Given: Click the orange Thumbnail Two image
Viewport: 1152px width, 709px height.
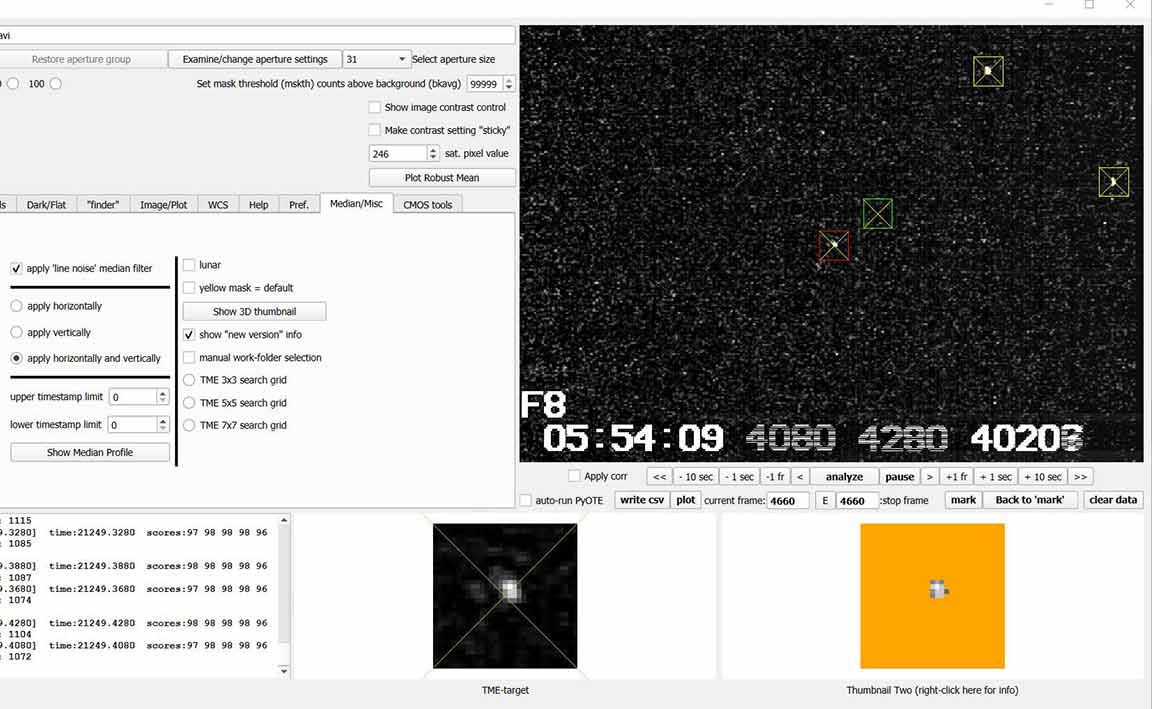Looking at the screenshot, I should click(932, 596).
